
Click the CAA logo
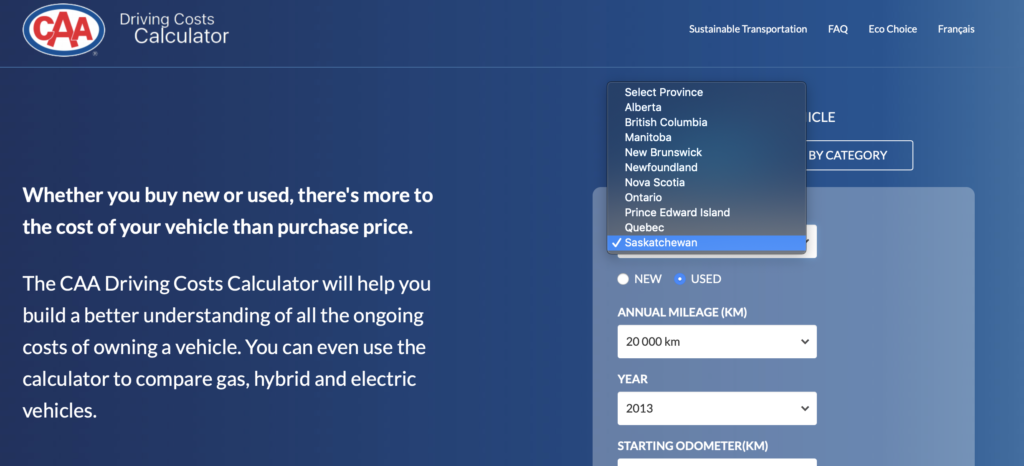tap(64, 29)
